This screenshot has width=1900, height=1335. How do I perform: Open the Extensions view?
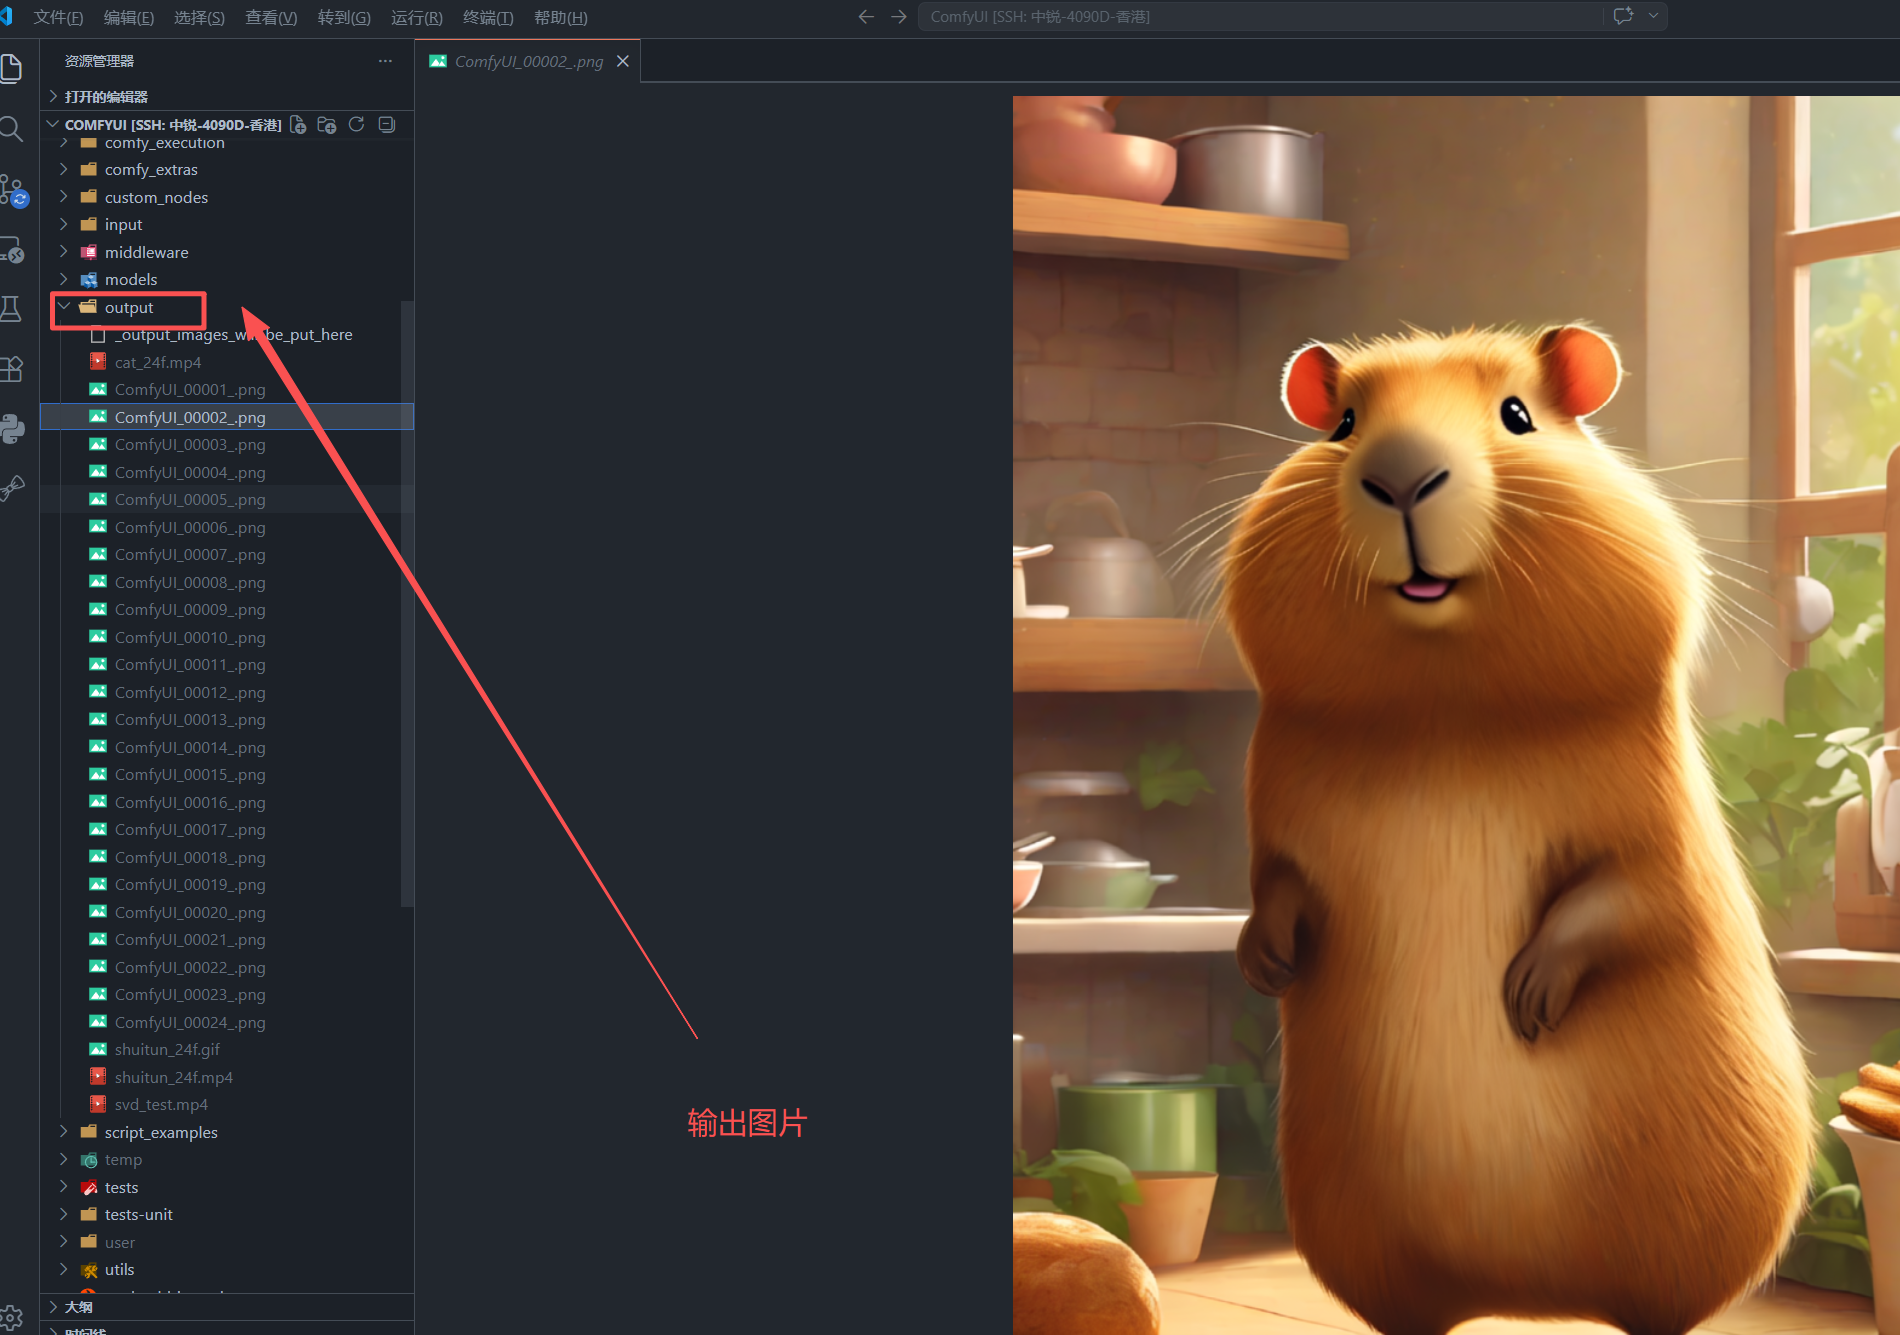click(x=11, y=369)
